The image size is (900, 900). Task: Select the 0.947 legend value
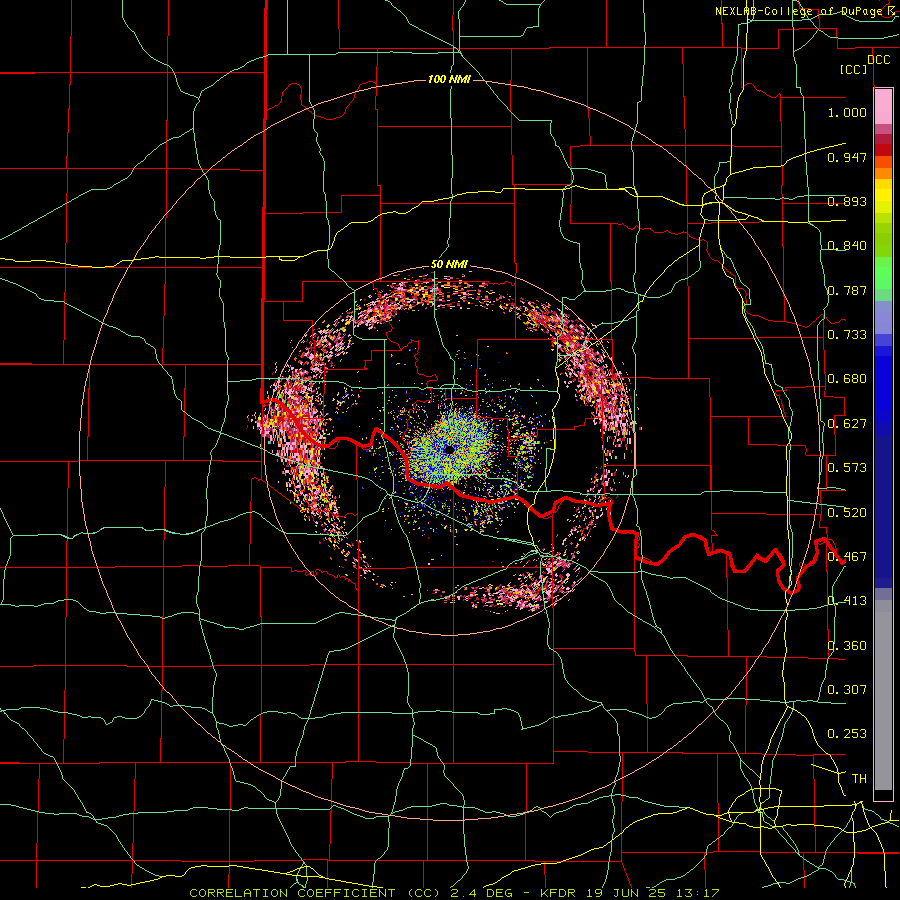click(847, 157)
